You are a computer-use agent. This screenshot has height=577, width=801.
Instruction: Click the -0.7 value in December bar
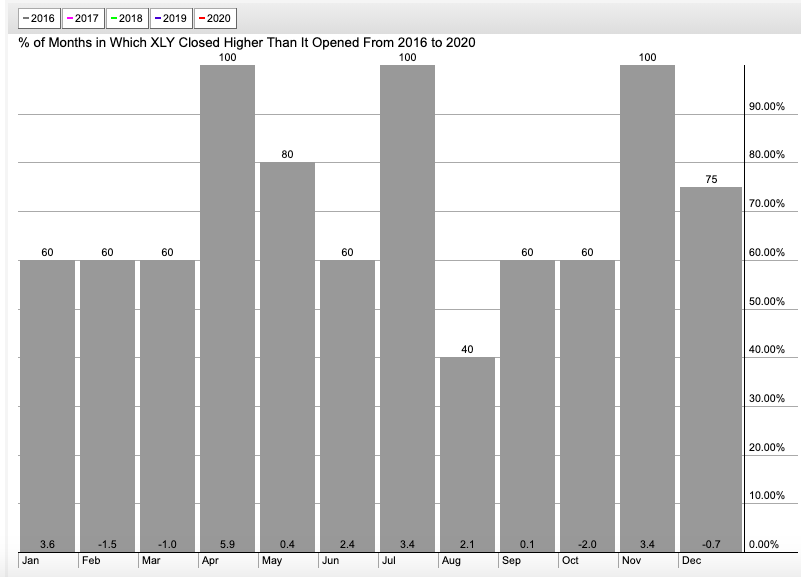pos(711,544)
